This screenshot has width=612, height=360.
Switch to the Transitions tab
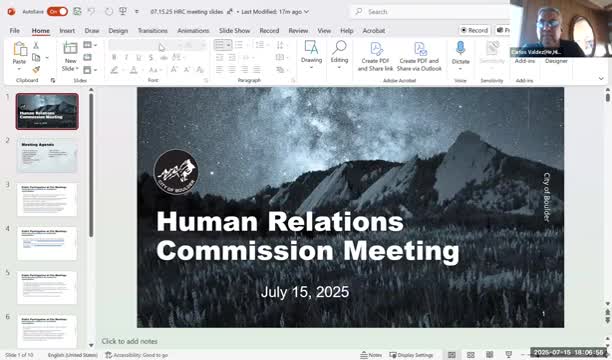pyautogui.click(x=153, y=30)
